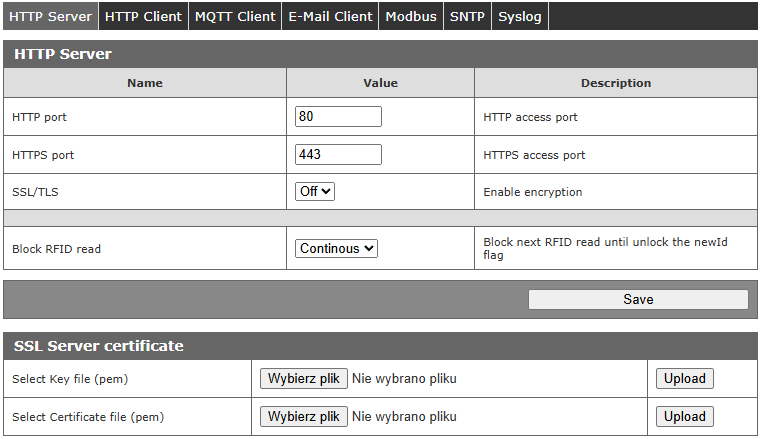Image resolution: width=761 pixels, height=439 pixels.
Task: Switch to the HTTP Client tab
Action: (x=143, y=16)
